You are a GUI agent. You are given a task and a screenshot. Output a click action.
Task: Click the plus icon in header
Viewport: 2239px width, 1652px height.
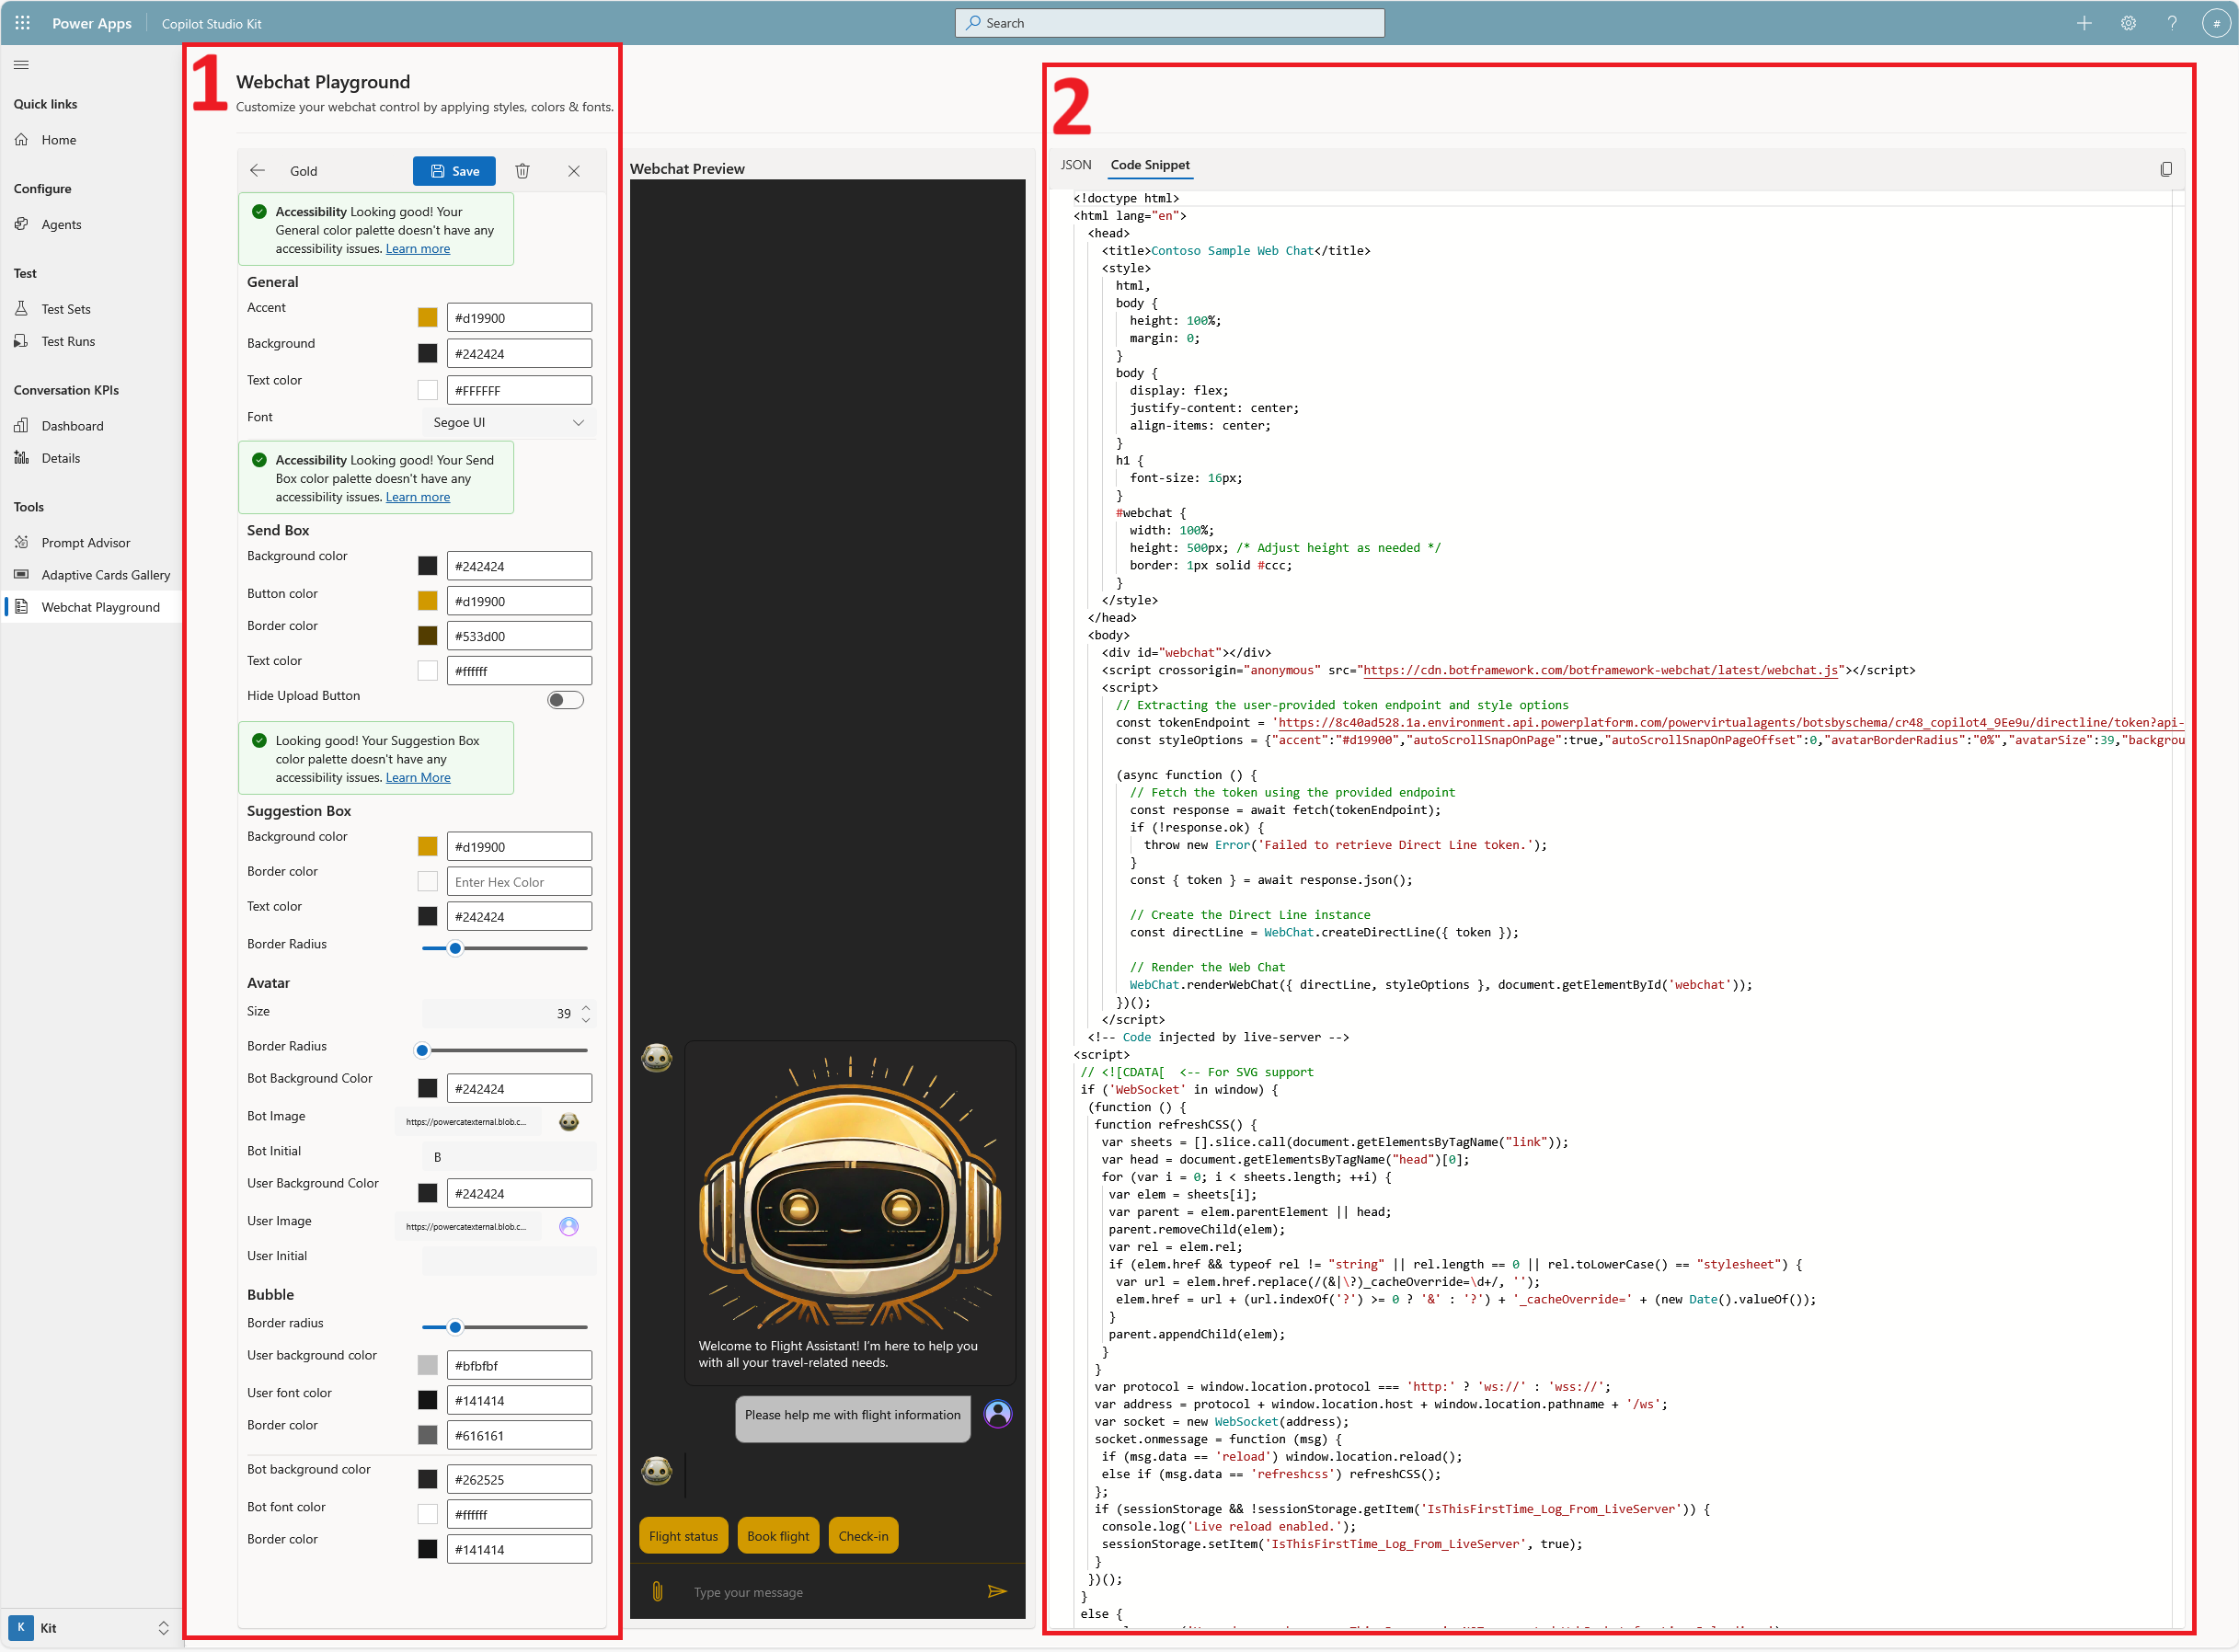coord(2084,23)
